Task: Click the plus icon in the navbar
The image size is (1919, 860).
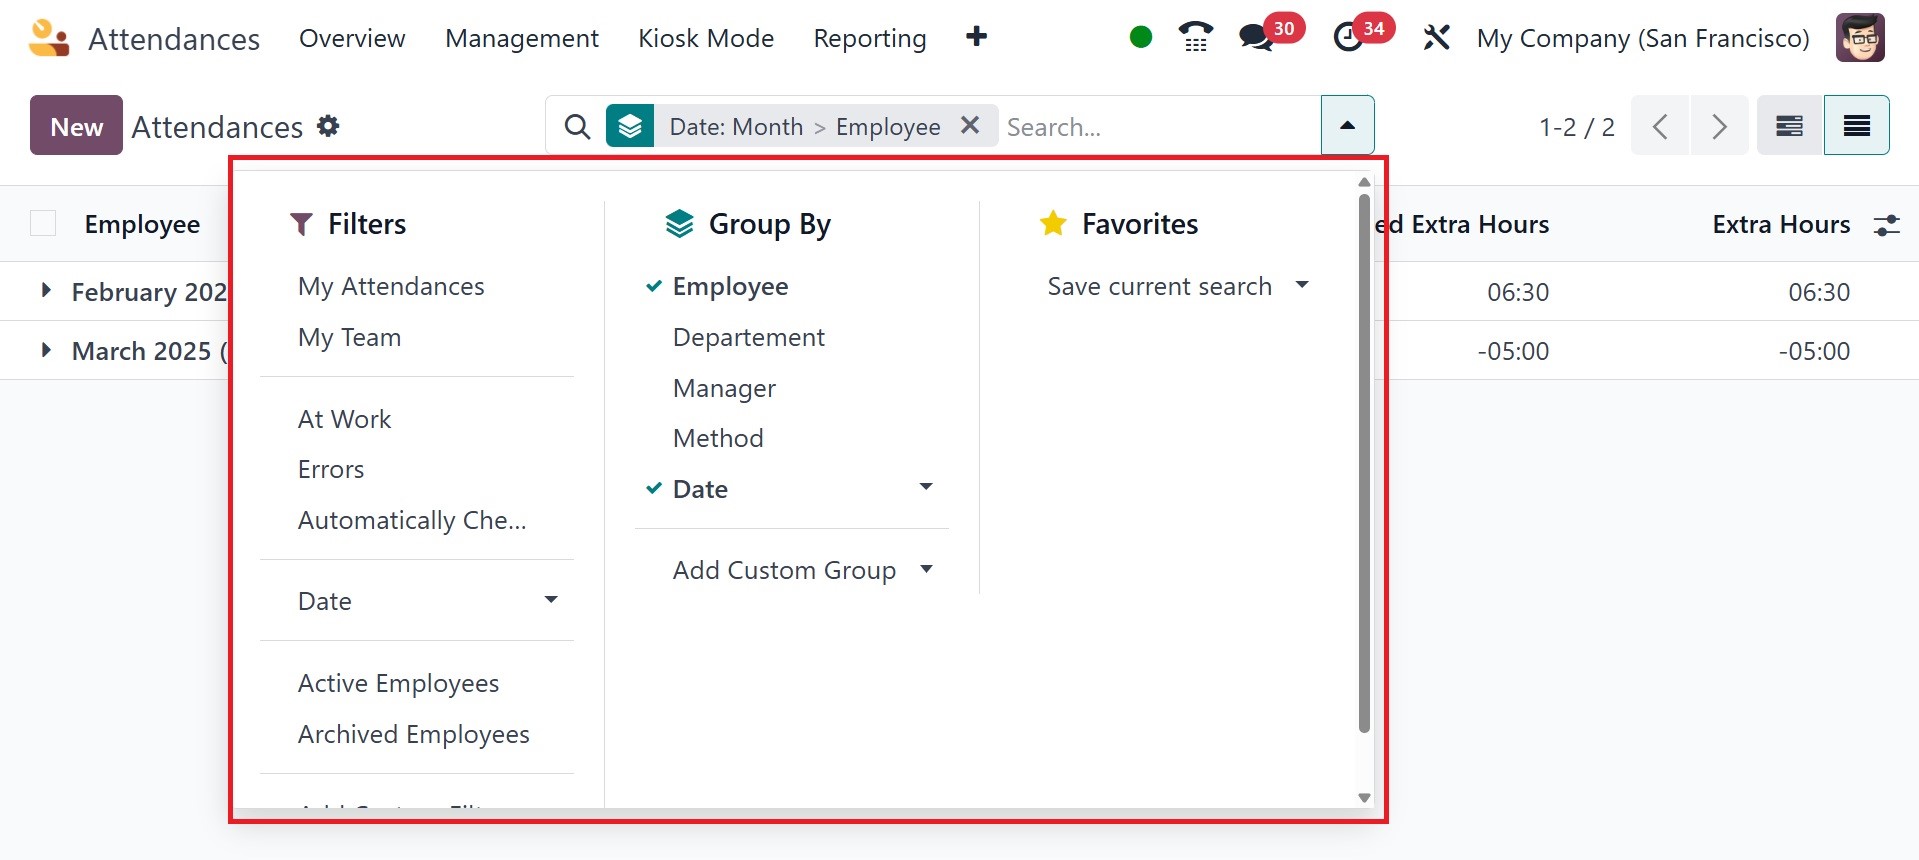Action: 976,37
